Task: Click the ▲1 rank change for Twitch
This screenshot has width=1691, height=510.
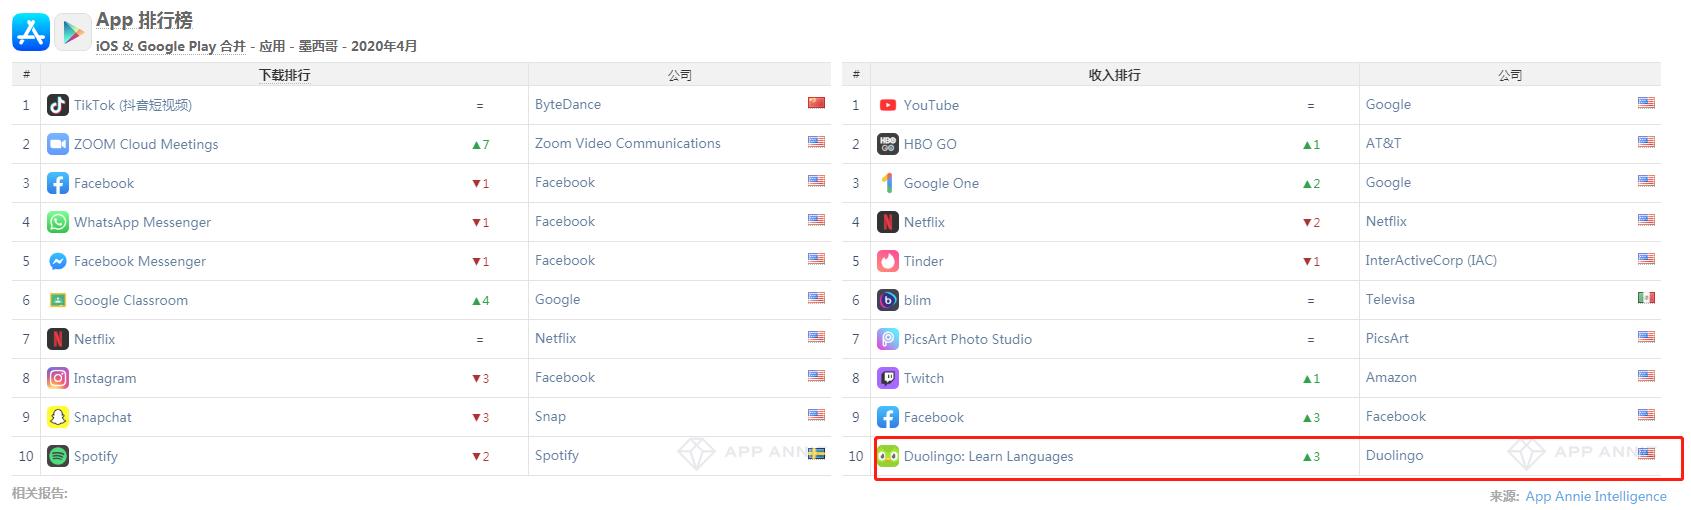Action: pyautogui.click(x=1311, y=378)
